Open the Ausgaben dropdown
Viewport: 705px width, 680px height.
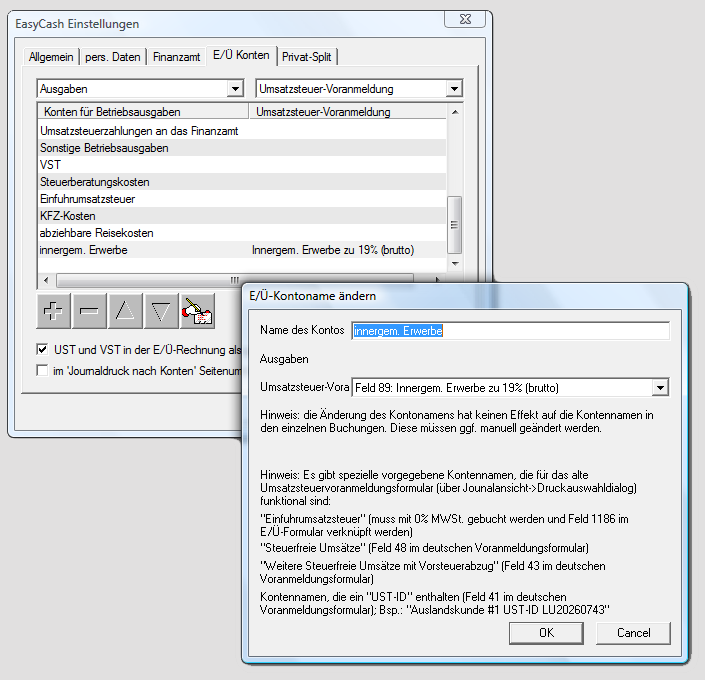[x=235, y=89]
